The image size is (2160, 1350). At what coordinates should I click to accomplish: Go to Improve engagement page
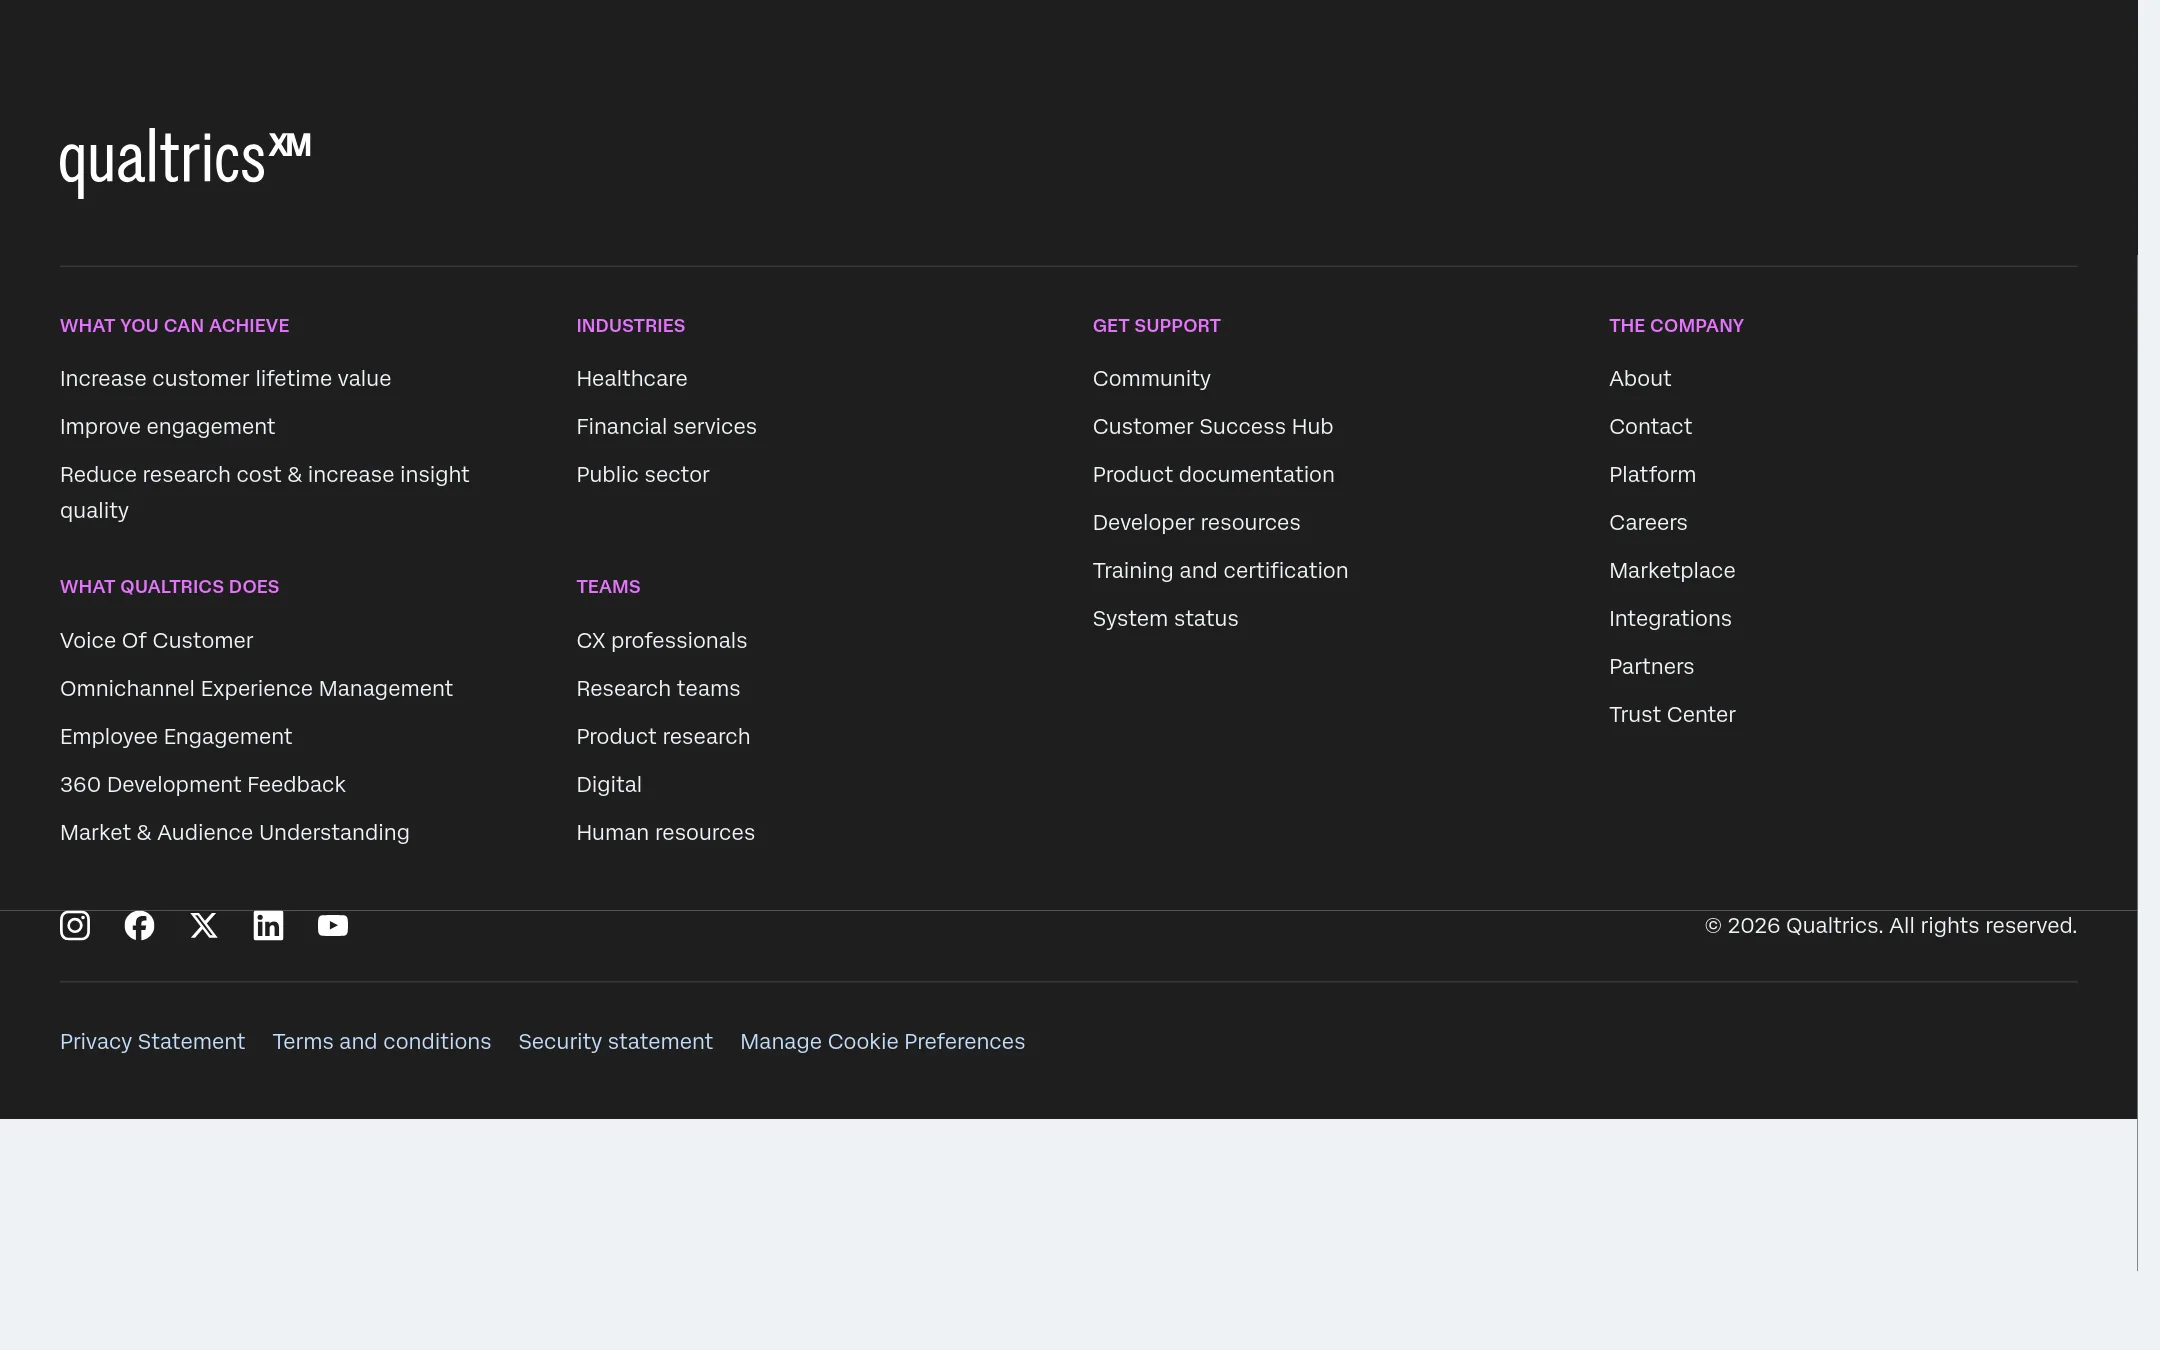[167, 427]
